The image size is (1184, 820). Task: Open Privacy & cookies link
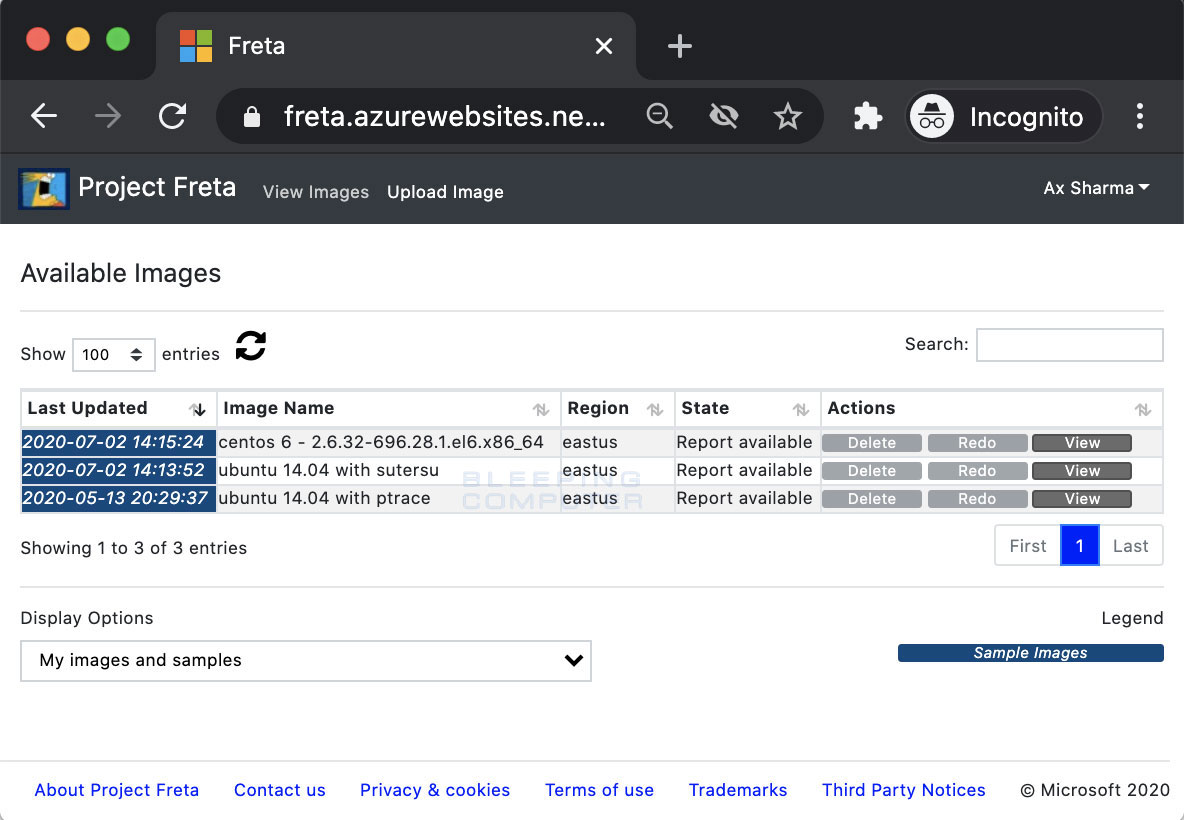coord(435,790)
